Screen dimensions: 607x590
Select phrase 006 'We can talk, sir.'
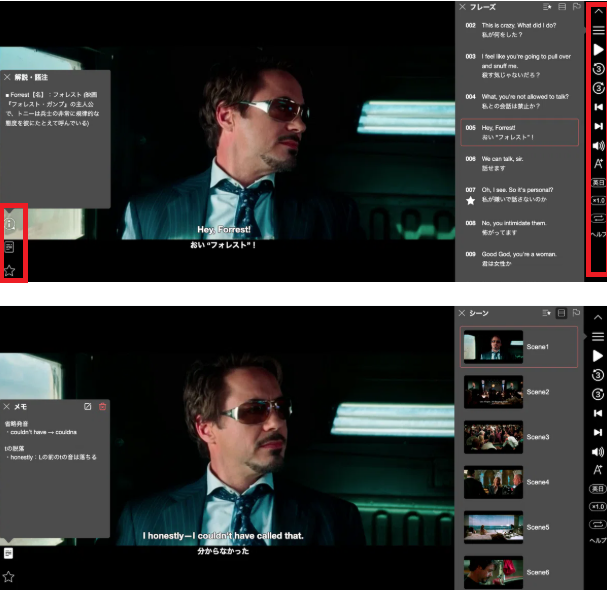(519, 163)
